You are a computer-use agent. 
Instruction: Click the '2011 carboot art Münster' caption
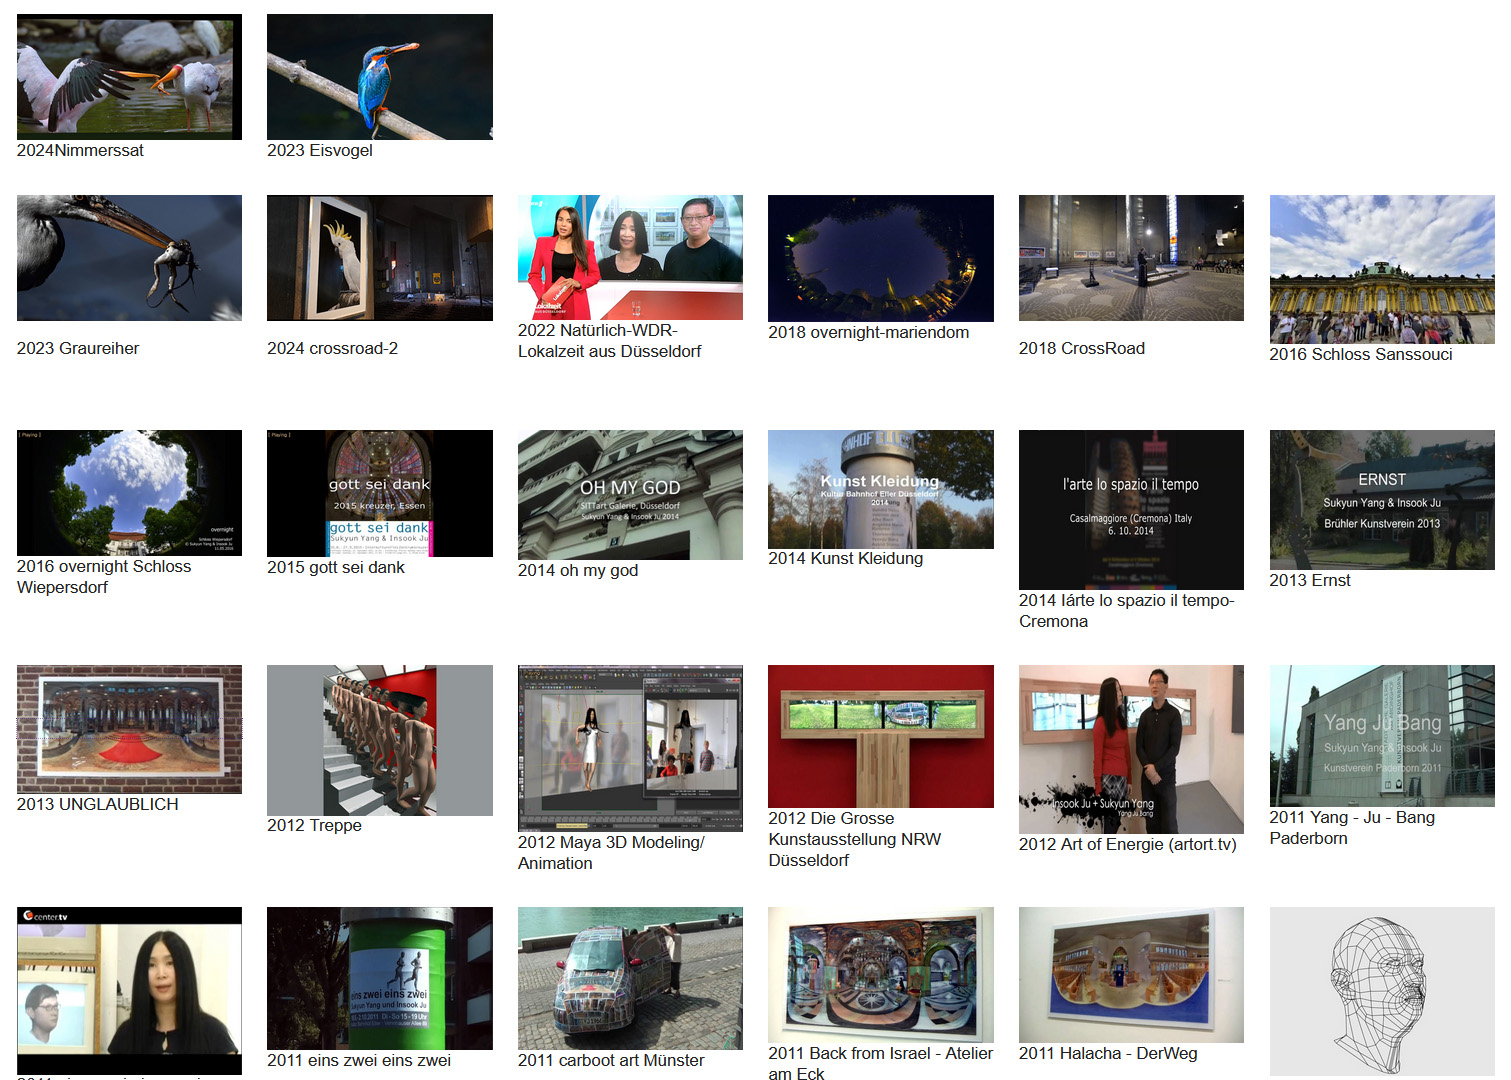[x=610, y=1060]
